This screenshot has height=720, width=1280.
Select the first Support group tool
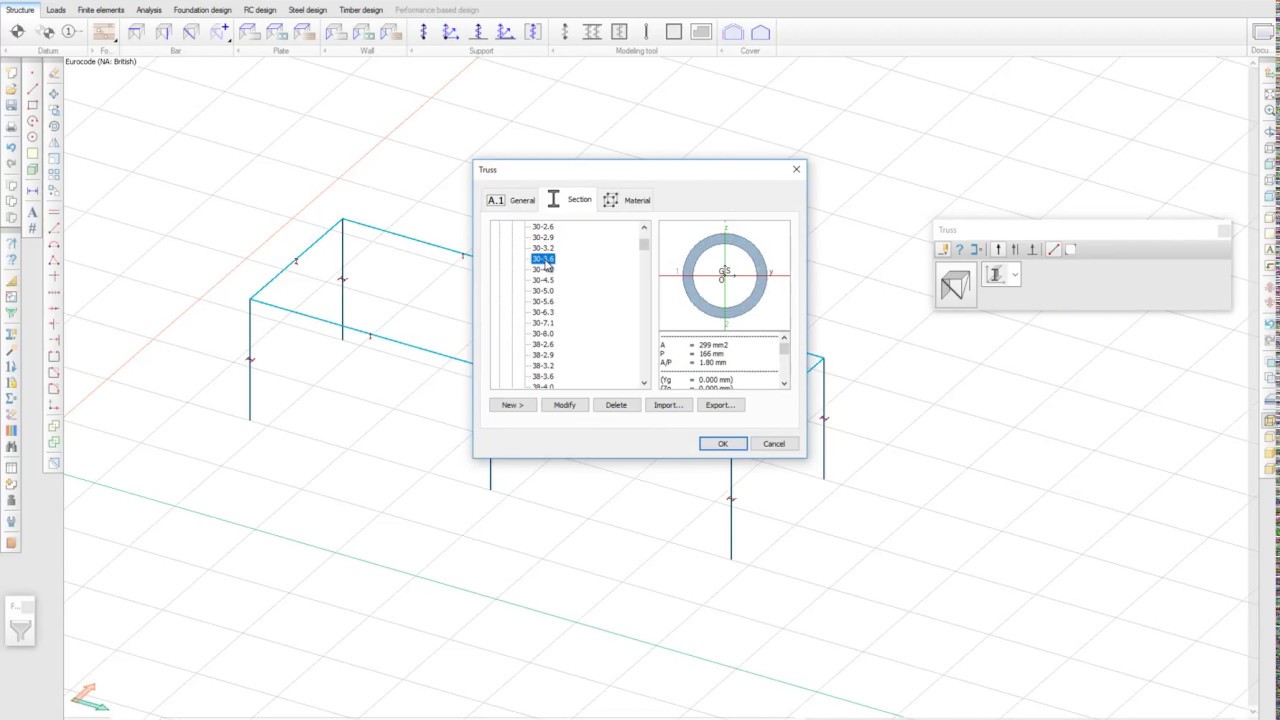click(x=424, y=32)
